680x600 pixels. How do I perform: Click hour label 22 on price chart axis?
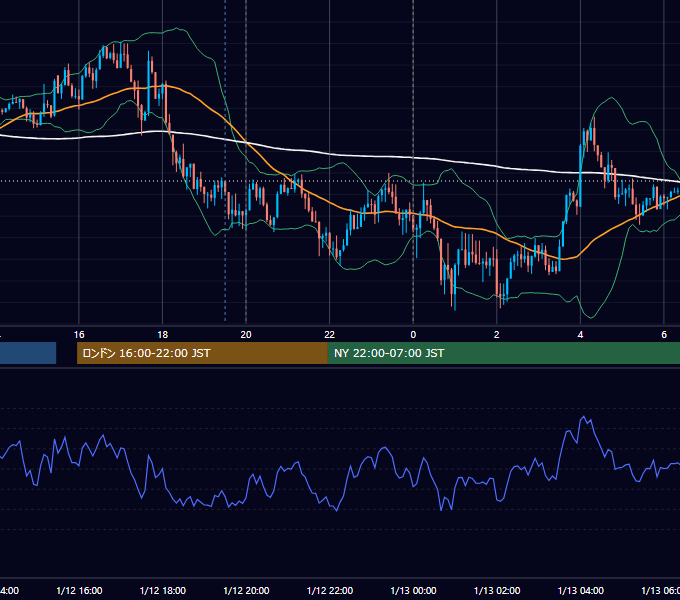click(330, 335)
